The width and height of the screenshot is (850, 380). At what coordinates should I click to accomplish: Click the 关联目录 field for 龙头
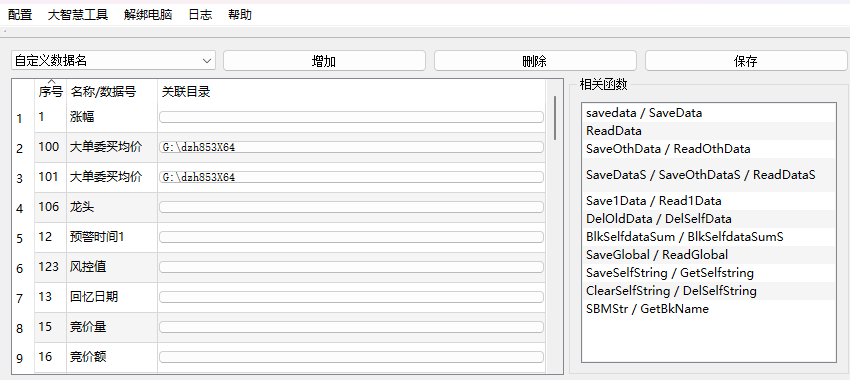(351, 207)
